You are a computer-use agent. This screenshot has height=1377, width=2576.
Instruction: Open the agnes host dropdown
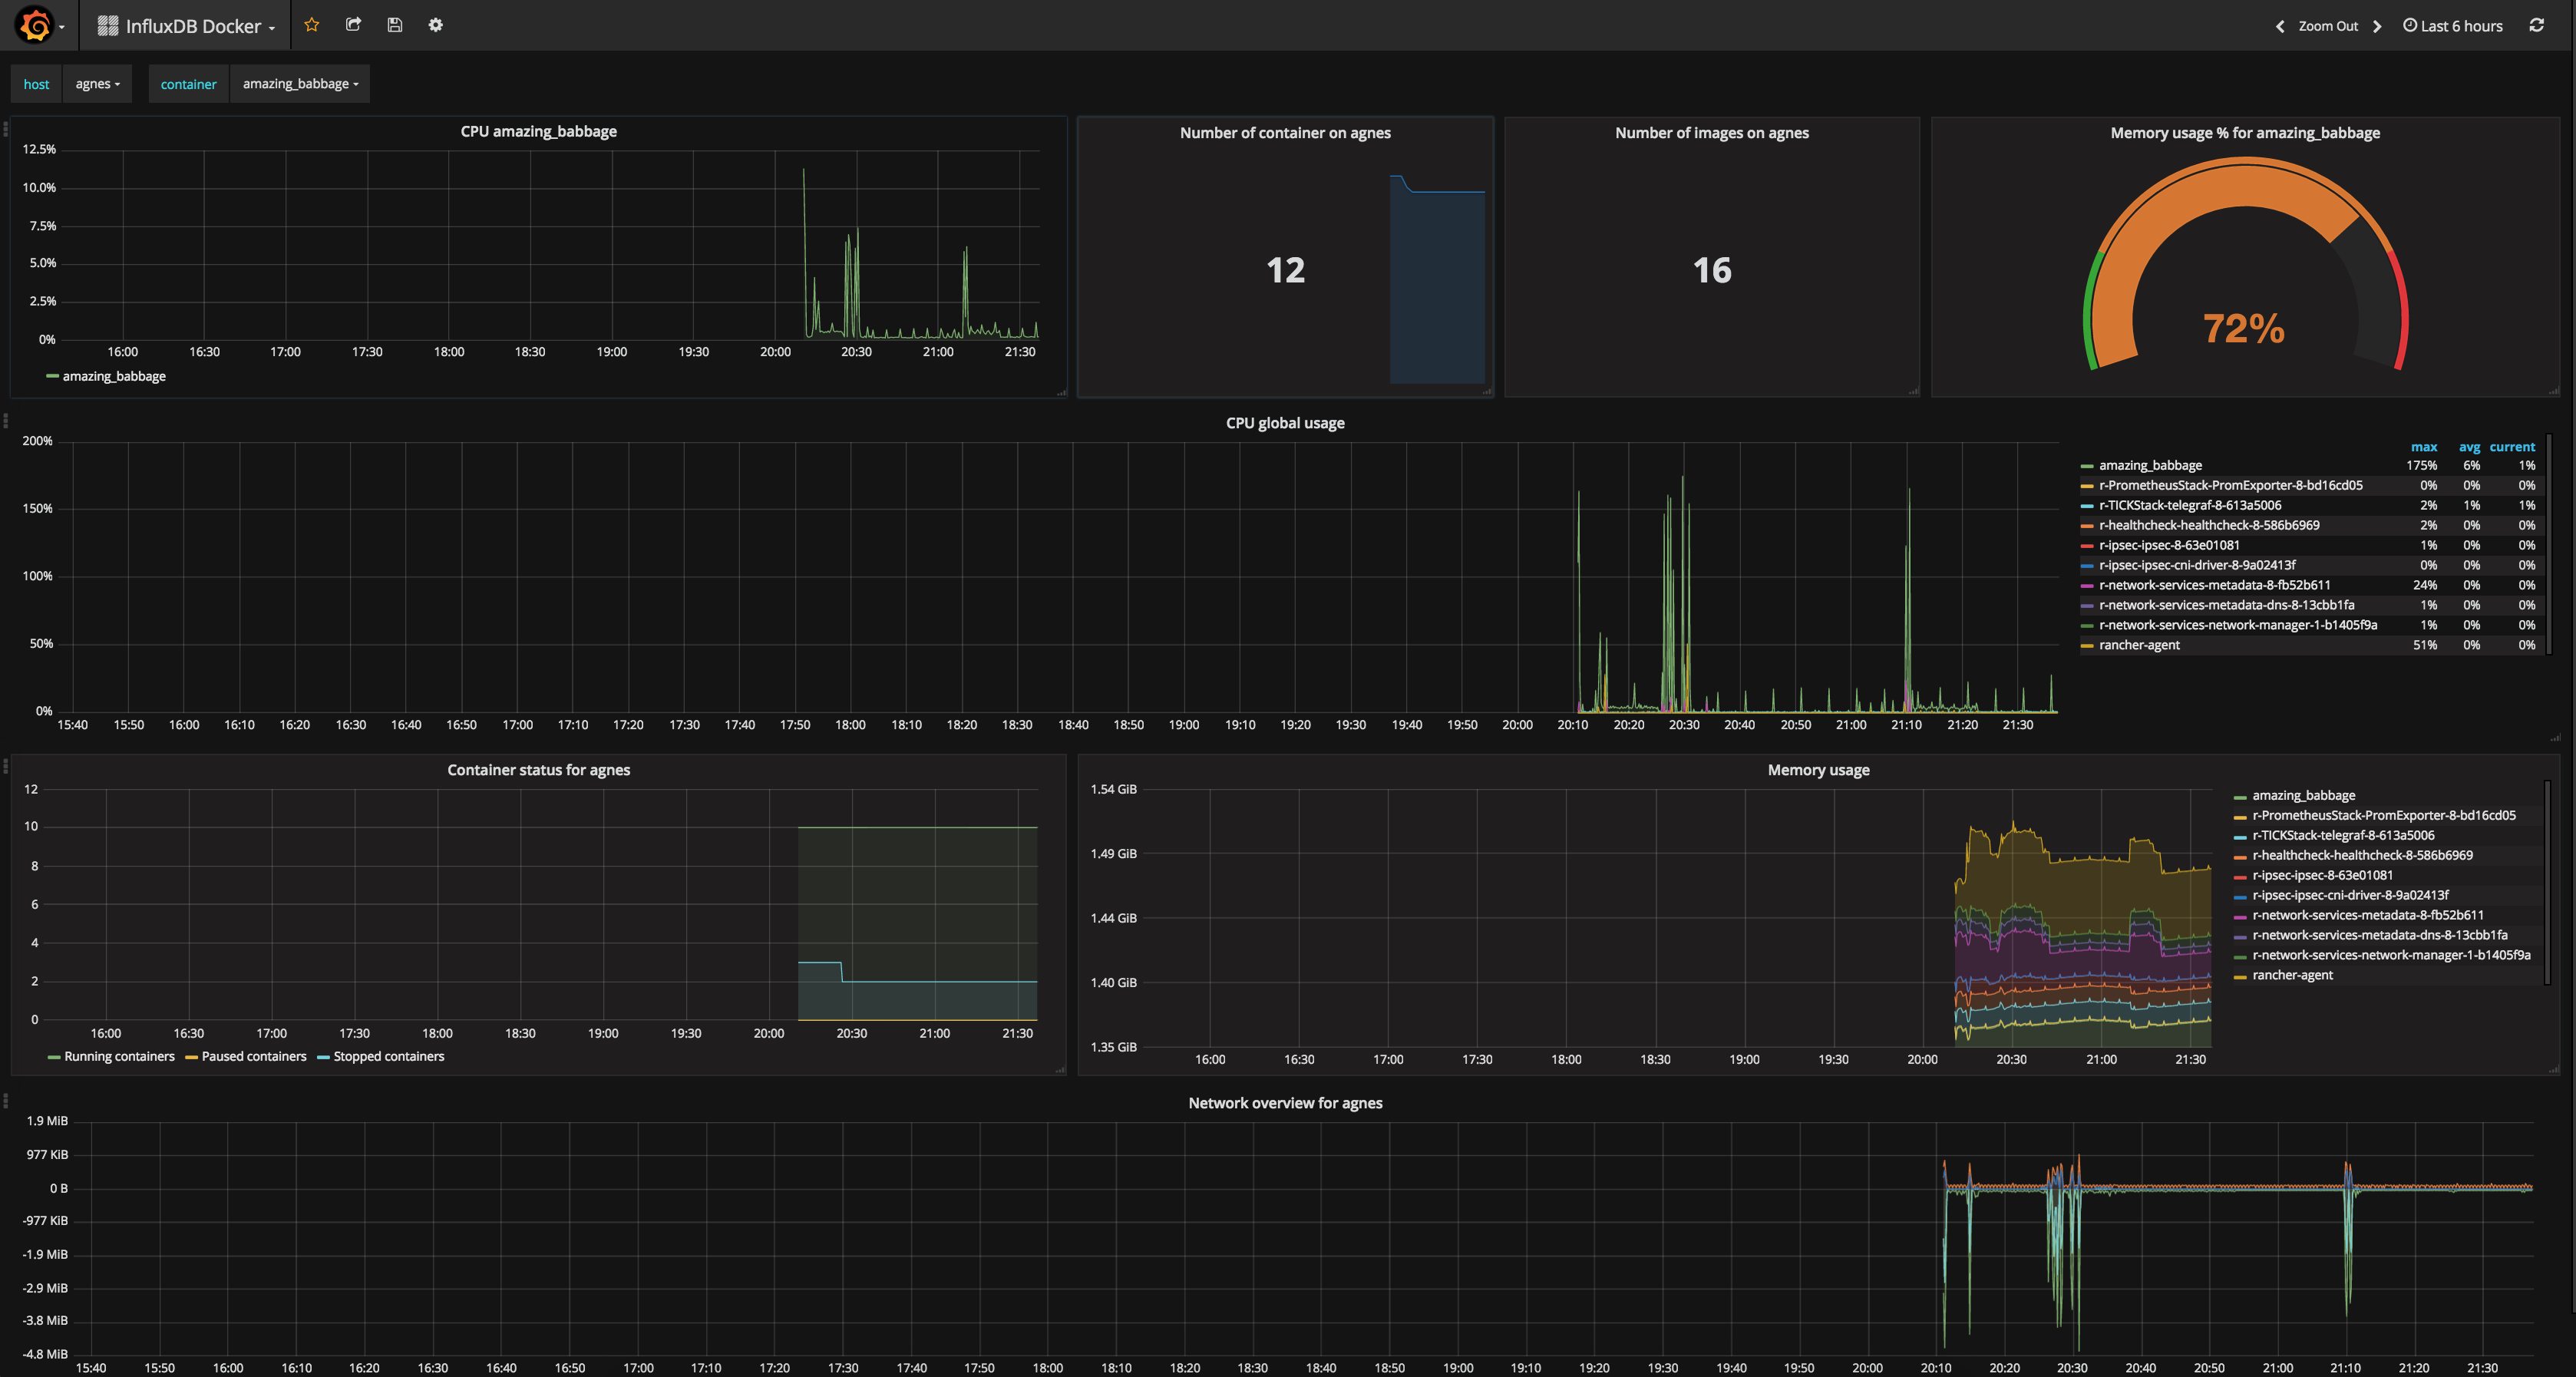tap(97, 84)
